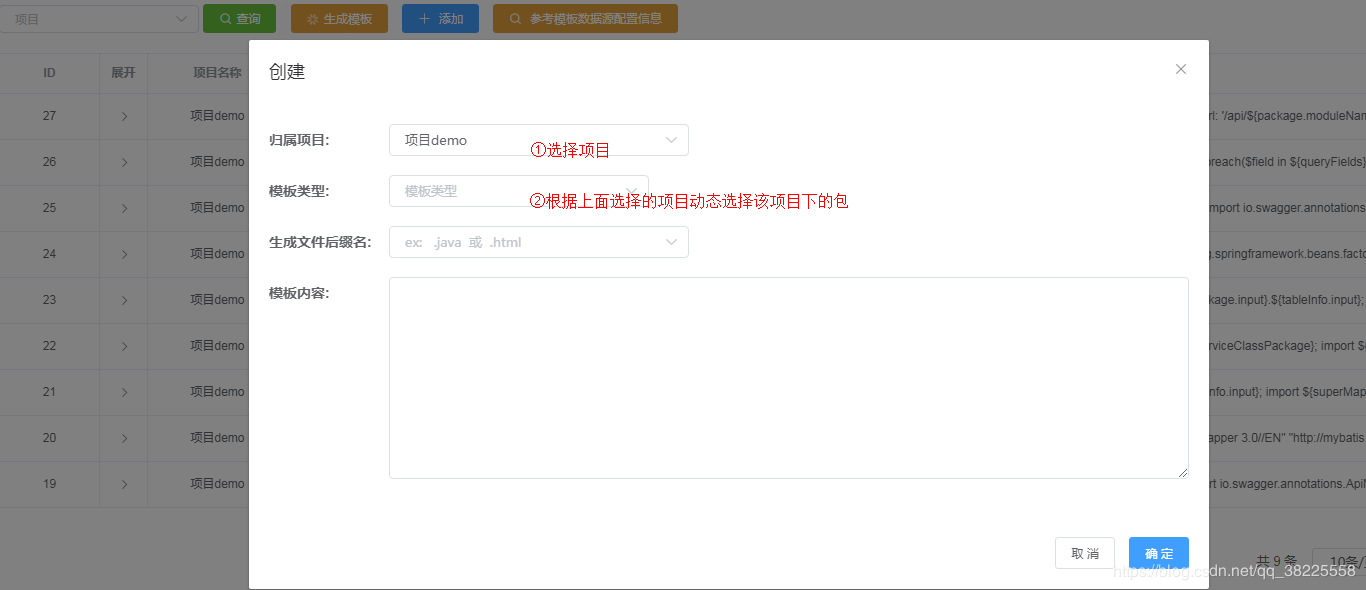
Task: Expand row with ID 20
Action: tap(124, 438)
